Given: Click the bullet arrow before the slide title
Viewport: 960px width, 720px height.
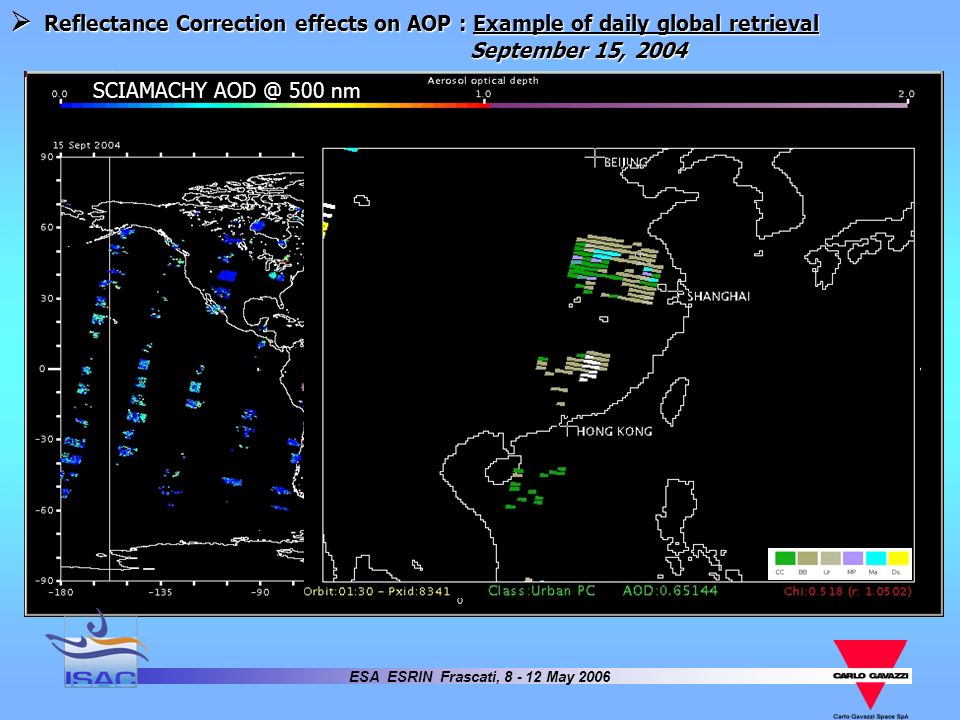Looking at the screenshot, I should tap(21, 22).
